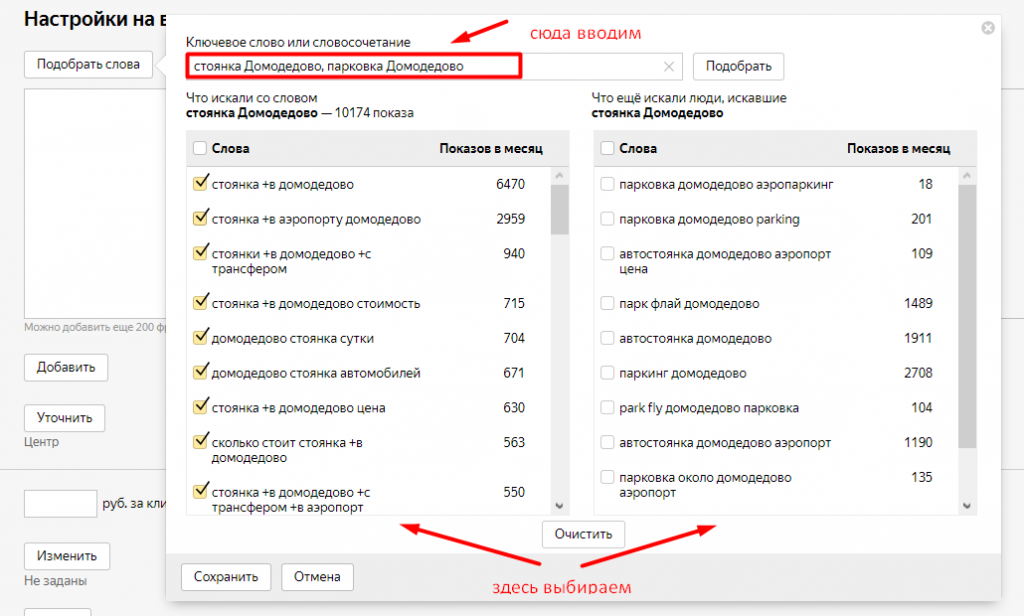1024x616 pixels.
Task: Uncheck 'стоянка +в домодедово' keyword
Action: (200, 184)
